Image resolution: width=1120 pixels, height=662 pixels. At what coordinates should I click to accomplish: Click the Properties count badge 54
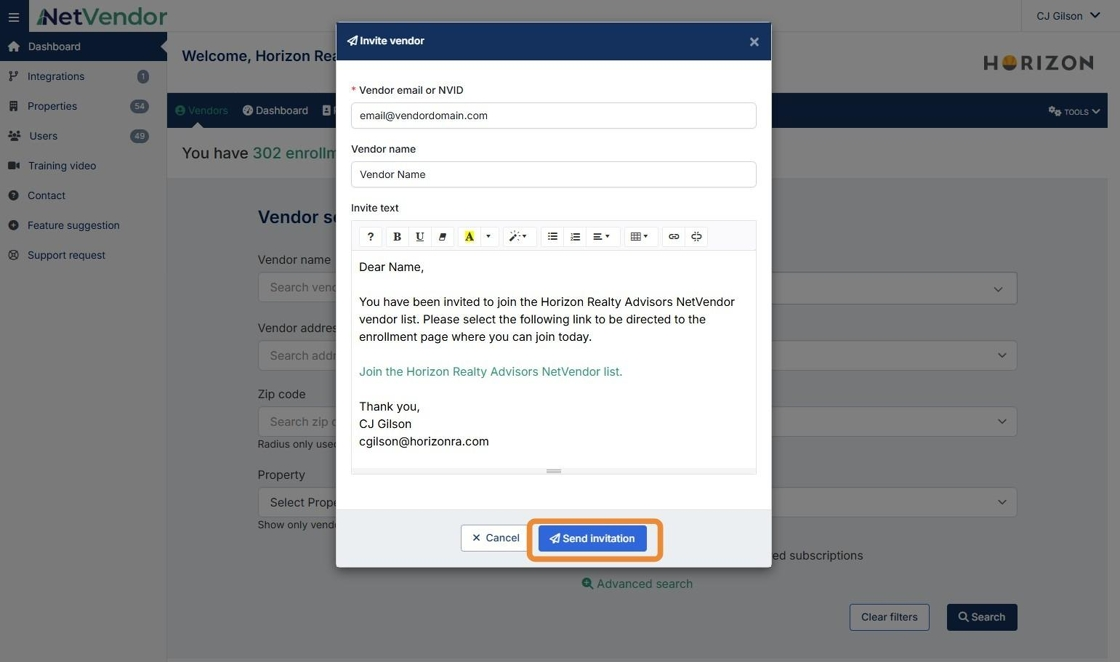[x=139, y=106]
